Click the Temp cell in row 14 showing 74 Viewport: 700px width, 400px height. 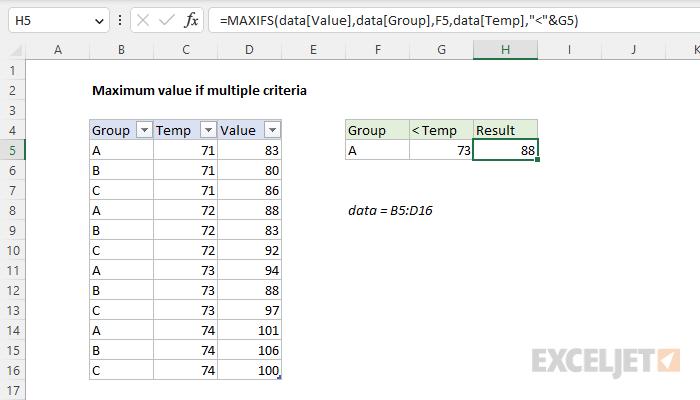(186, 330)
